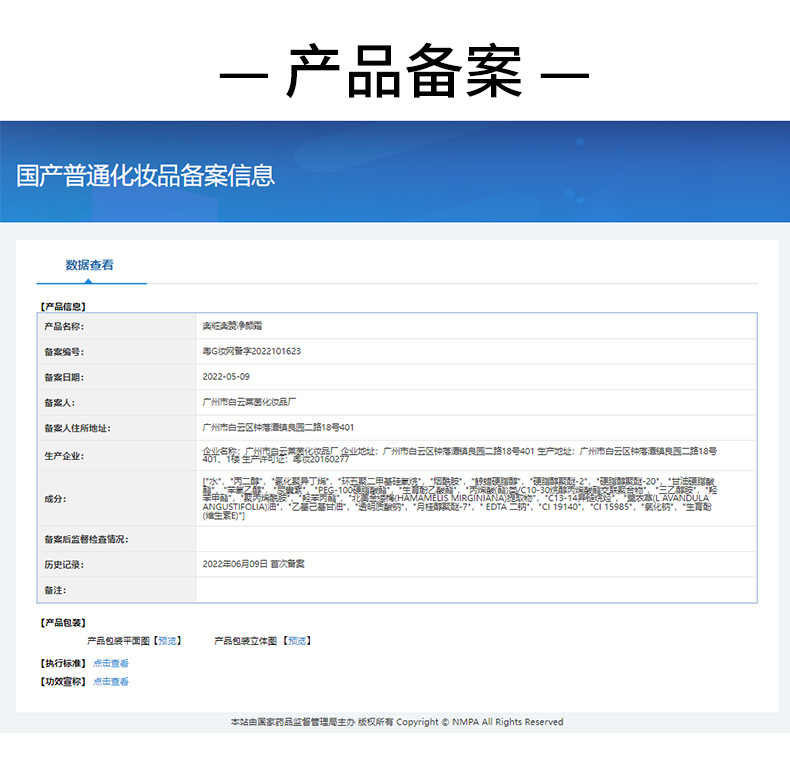The width and height of the screenshot is (790, 770).
Task: Click the 备案日期 label
Action: [64, 377]
